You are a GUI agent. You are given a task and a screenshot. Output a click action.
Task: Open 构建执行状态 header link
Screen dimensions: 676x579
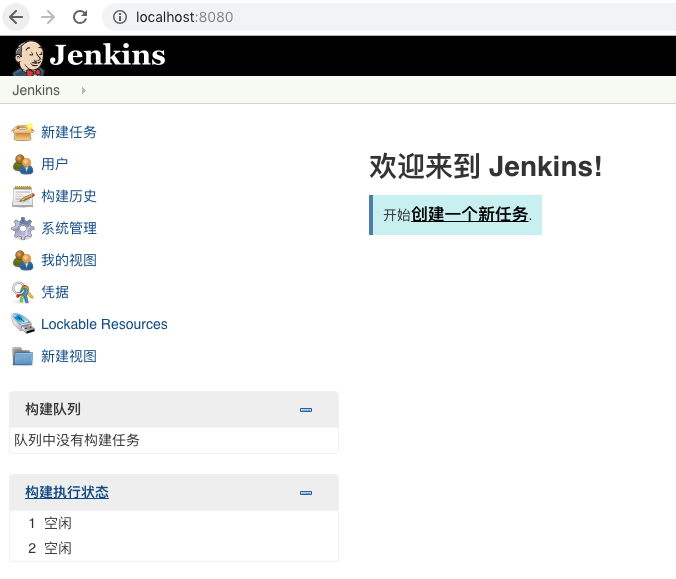tap(67, 492)
